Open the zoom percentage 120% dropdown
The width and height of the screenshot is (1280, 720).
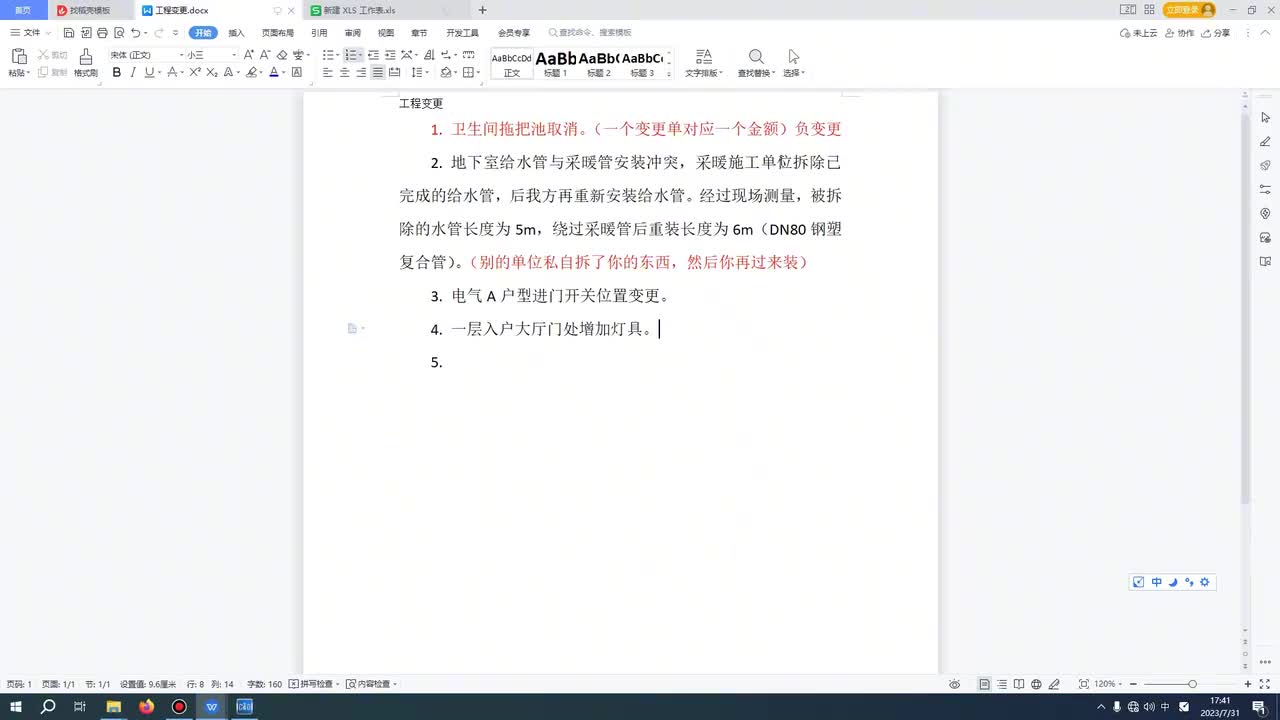pos(1119,684)
